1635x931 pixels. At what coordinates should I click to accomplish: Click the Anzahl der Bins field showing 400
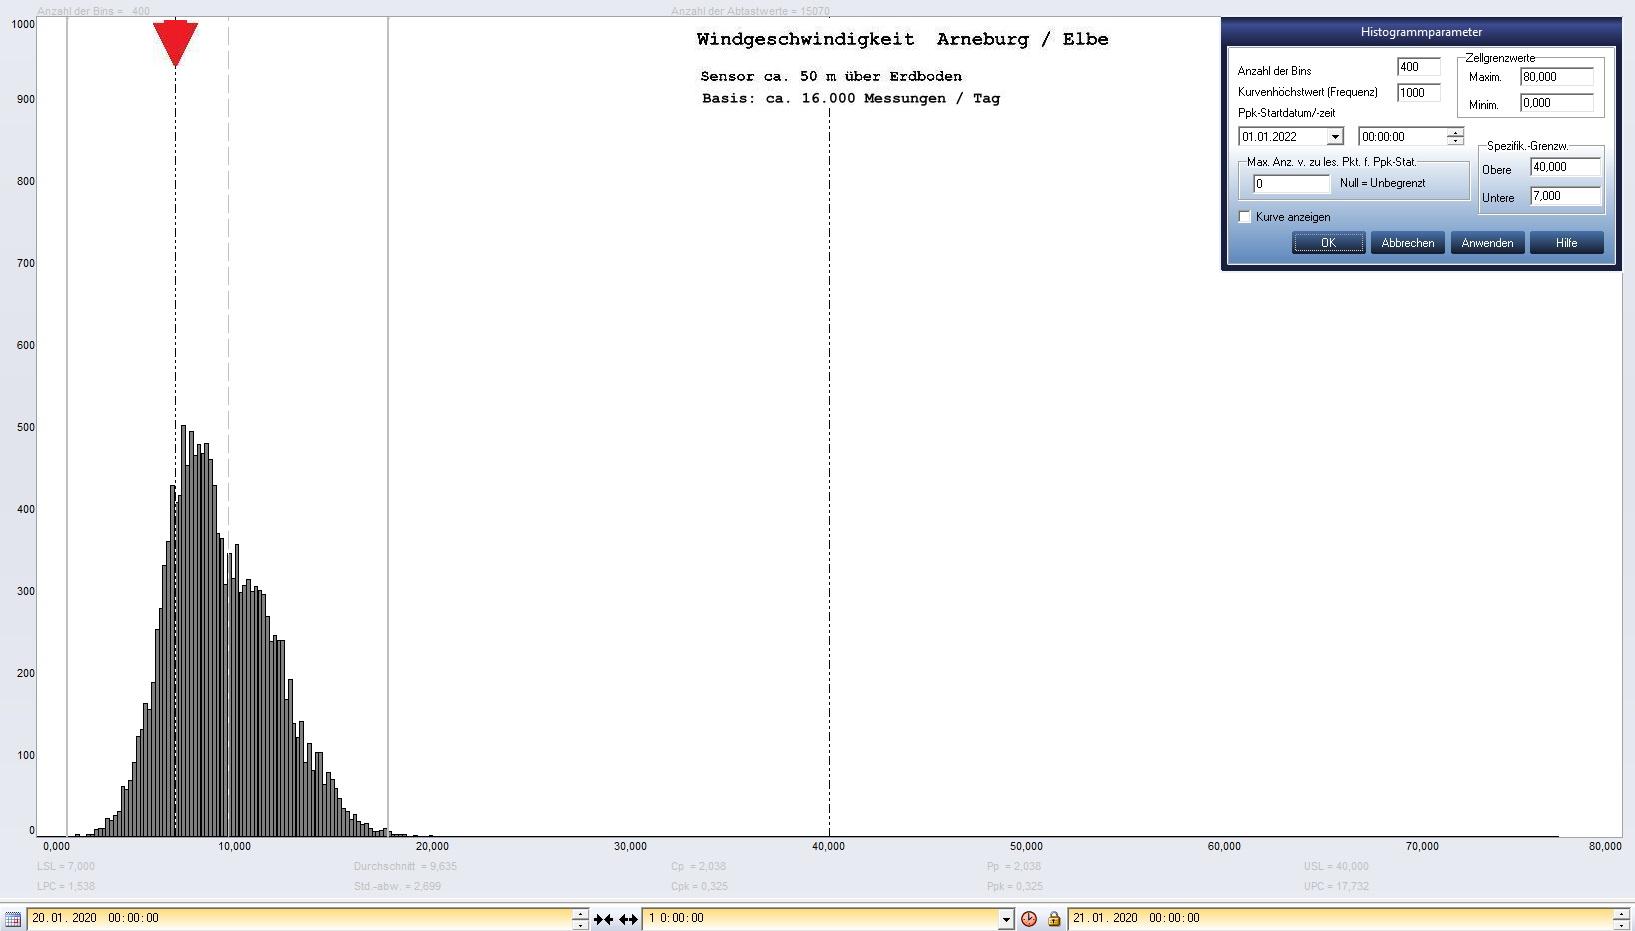click(x=1418, y=67)
